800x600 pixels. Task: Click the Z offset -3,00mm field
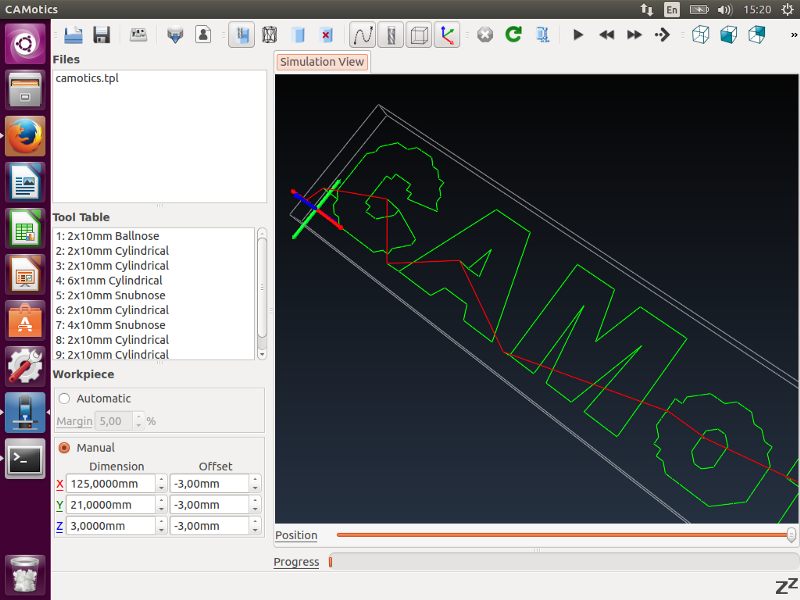click(210, 526)
